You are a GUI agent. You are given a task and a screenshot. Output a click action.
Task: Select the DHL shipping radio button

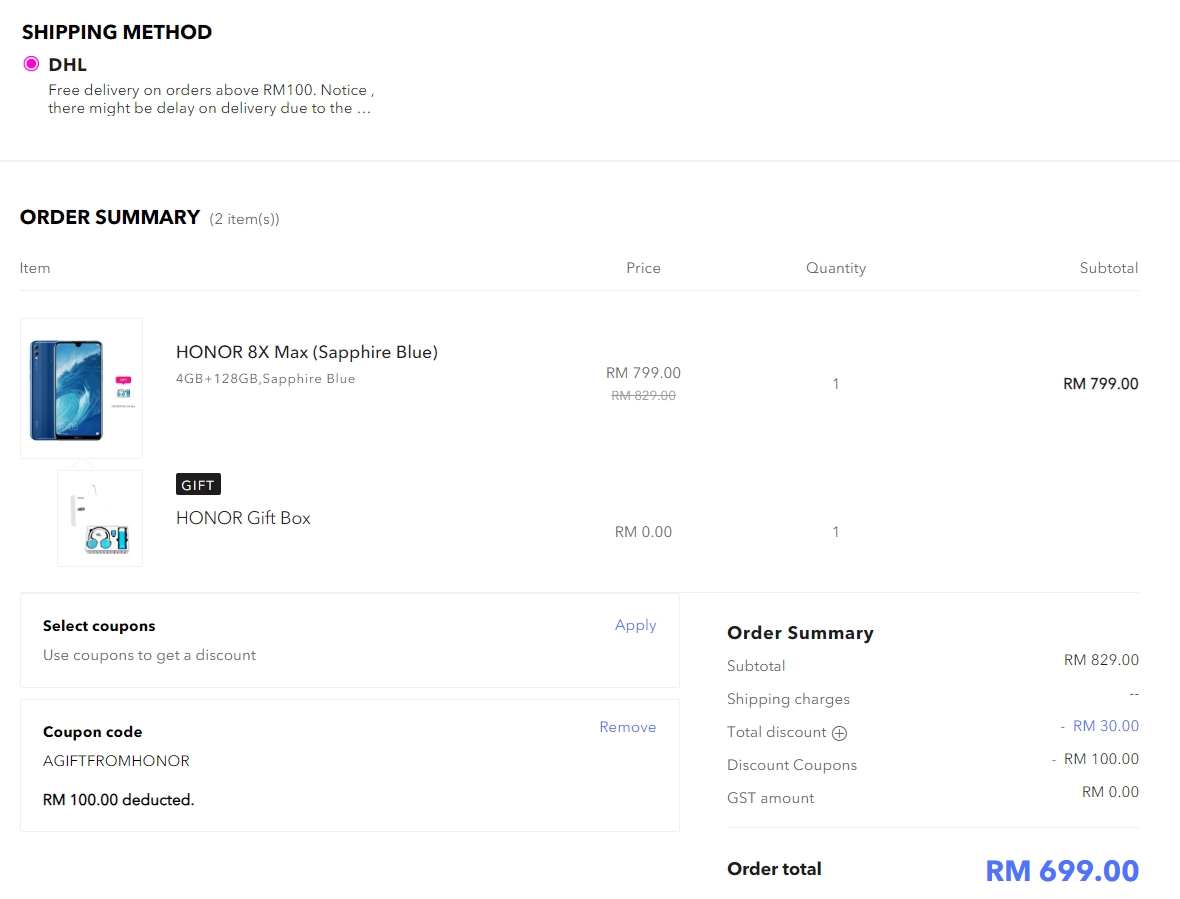click(31, 64)
